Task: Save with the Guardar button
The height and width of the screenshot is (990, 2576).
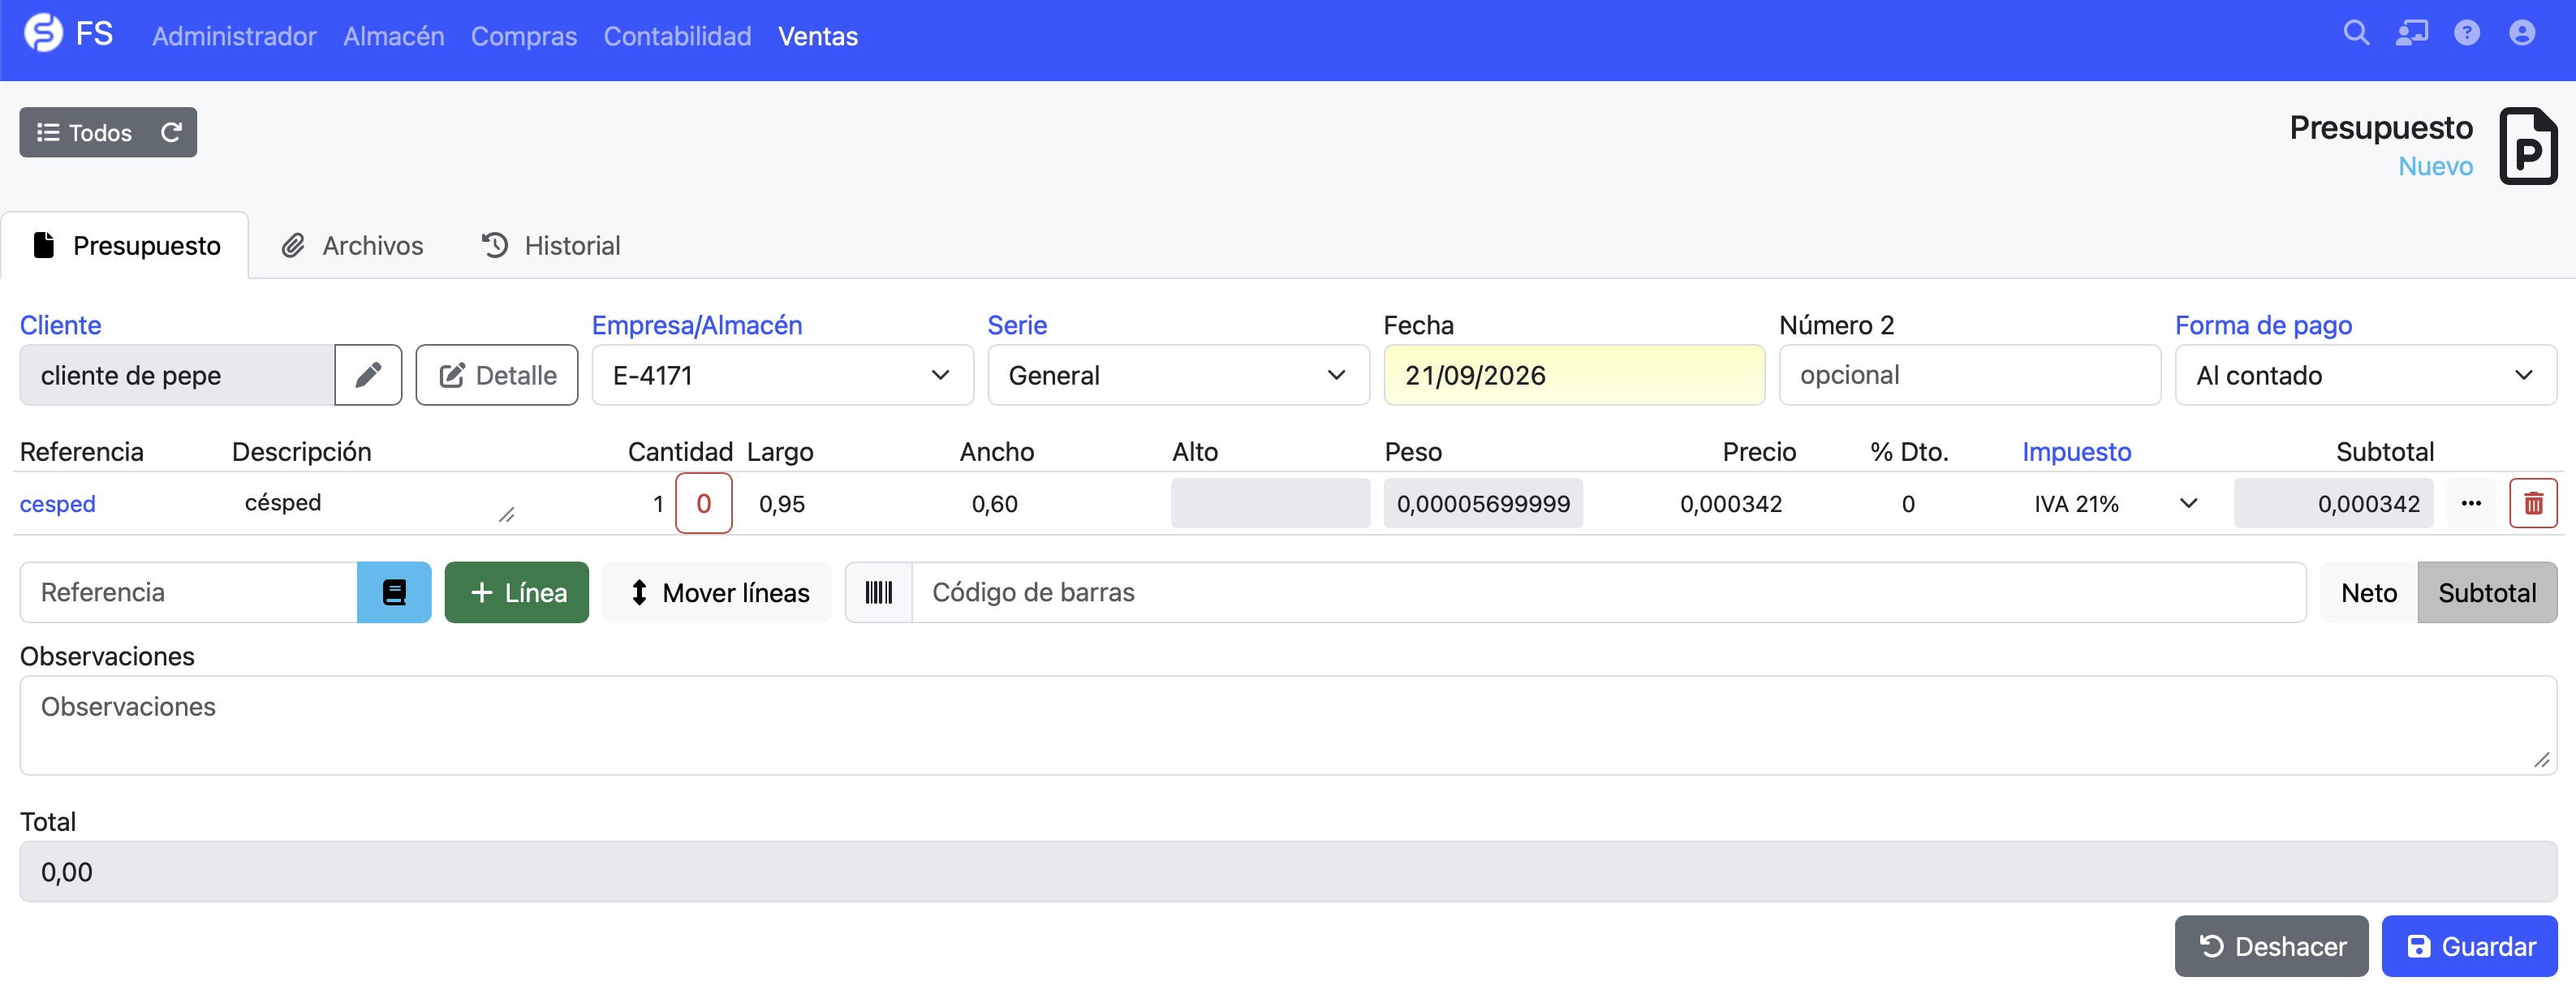Action: (2469, 945)
